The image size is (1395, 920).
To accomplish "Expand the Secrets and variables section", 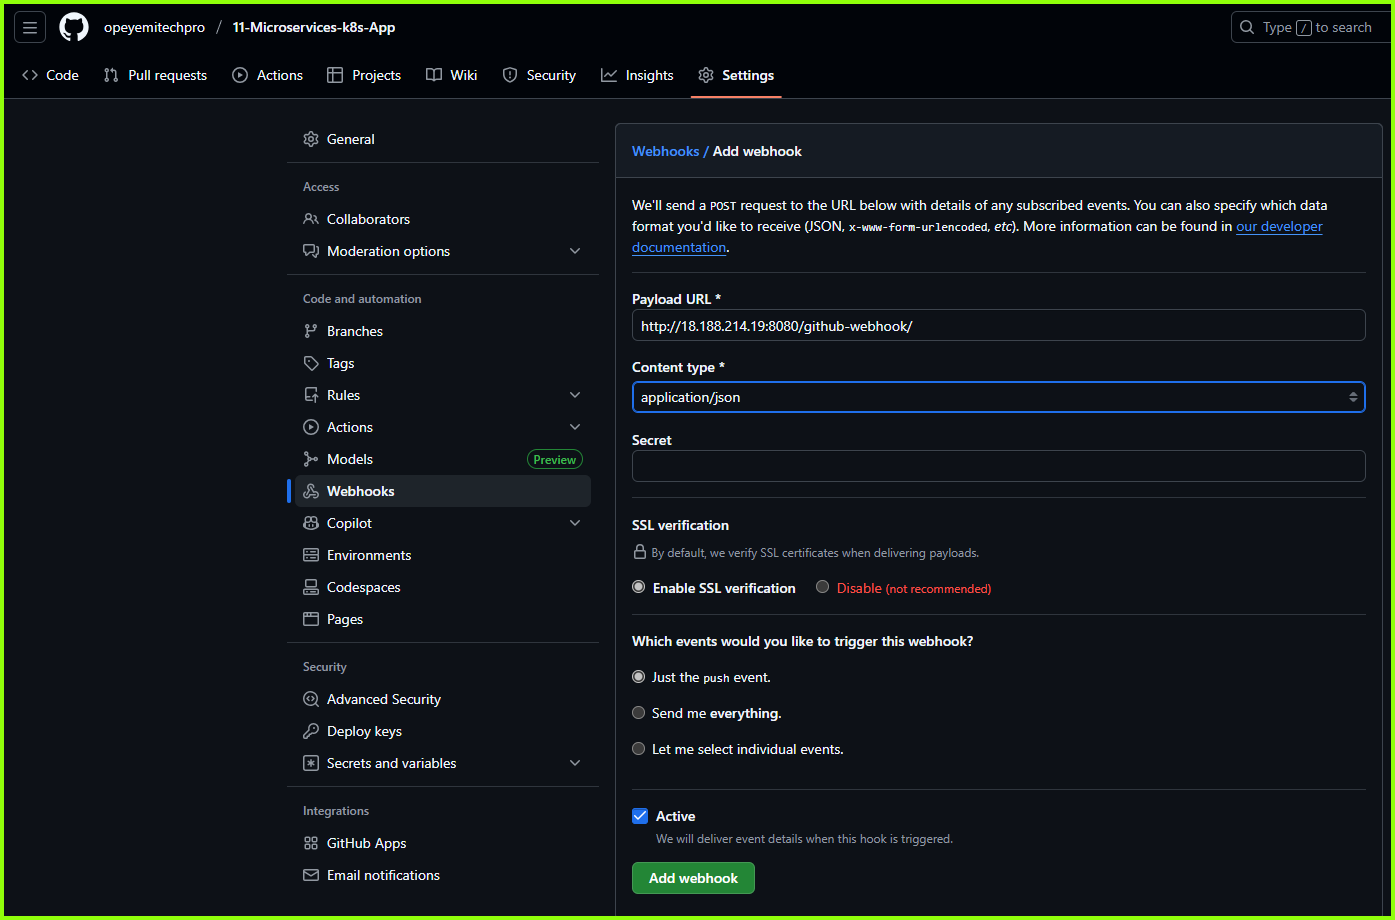I will (x=575, y=762).
